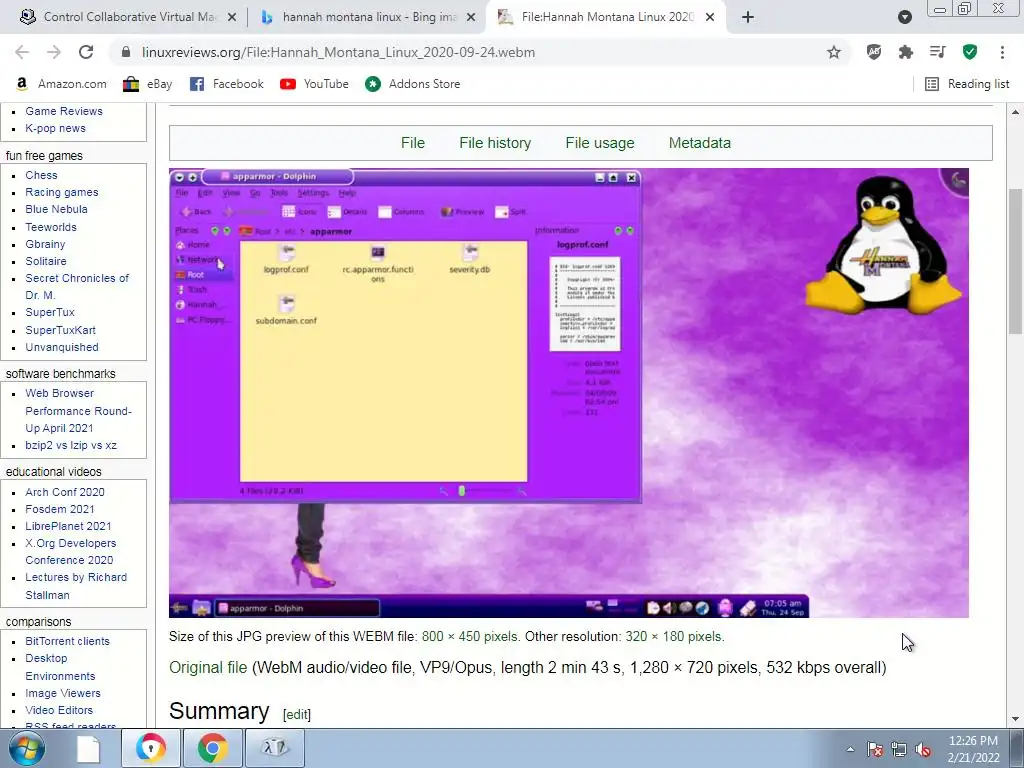Open the Desktop Environments link
This screenshot has width=1024, height=768.
click(60, 667)
